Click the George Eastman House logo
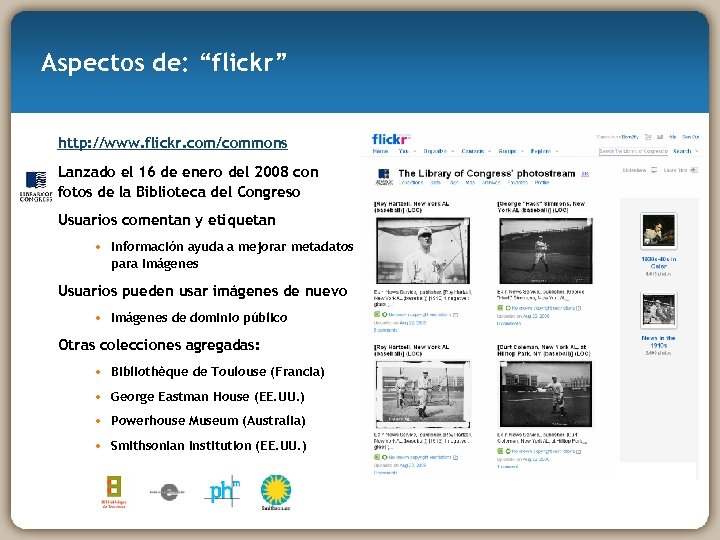This screenshot has width=720, height=540. [x=168, y=492]
